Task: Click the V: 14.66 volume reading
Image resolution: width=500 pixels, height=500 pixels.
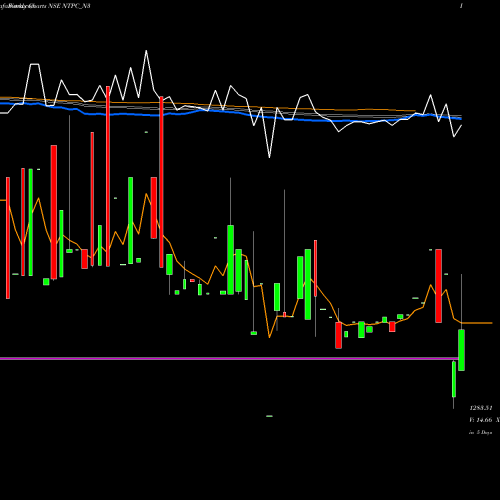Action: coord(481,420)
